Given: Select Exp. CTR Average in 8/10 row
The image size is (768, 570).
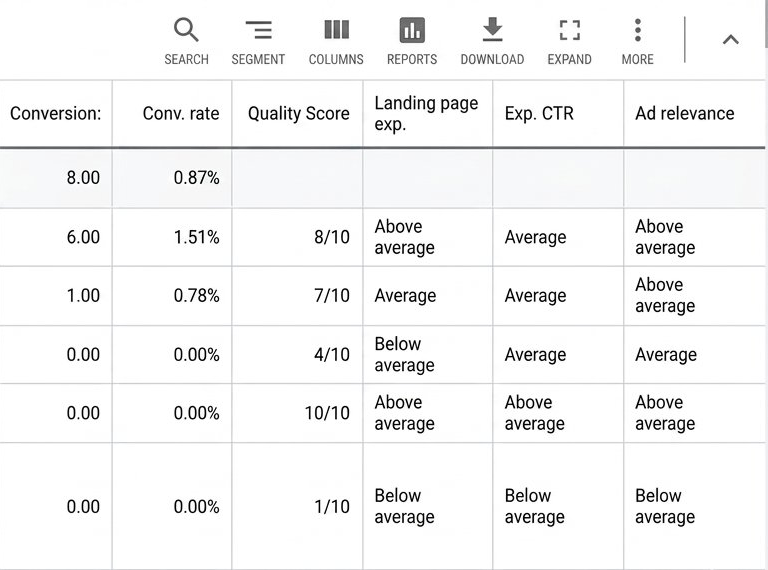Looking at the screenshot, I should [535, 237].
